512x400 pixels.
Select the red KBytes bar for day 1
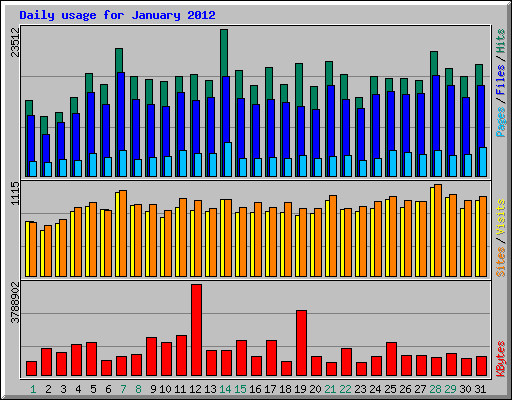click(32, 368)
